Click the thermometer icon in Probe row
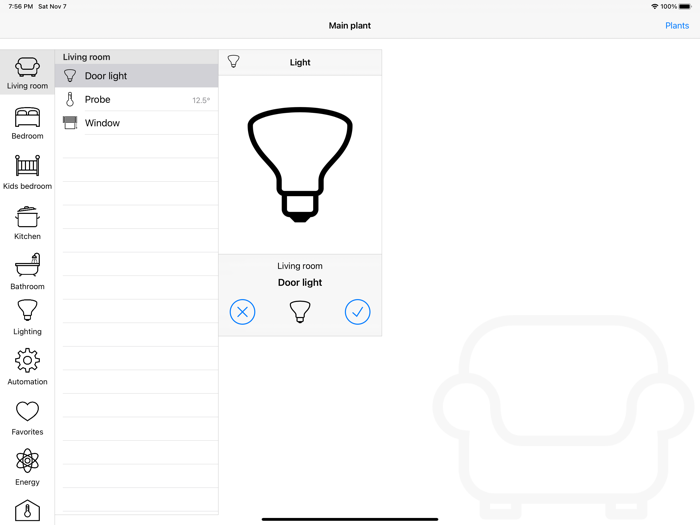This screenshot has width=700, height=525. (70, 100)
